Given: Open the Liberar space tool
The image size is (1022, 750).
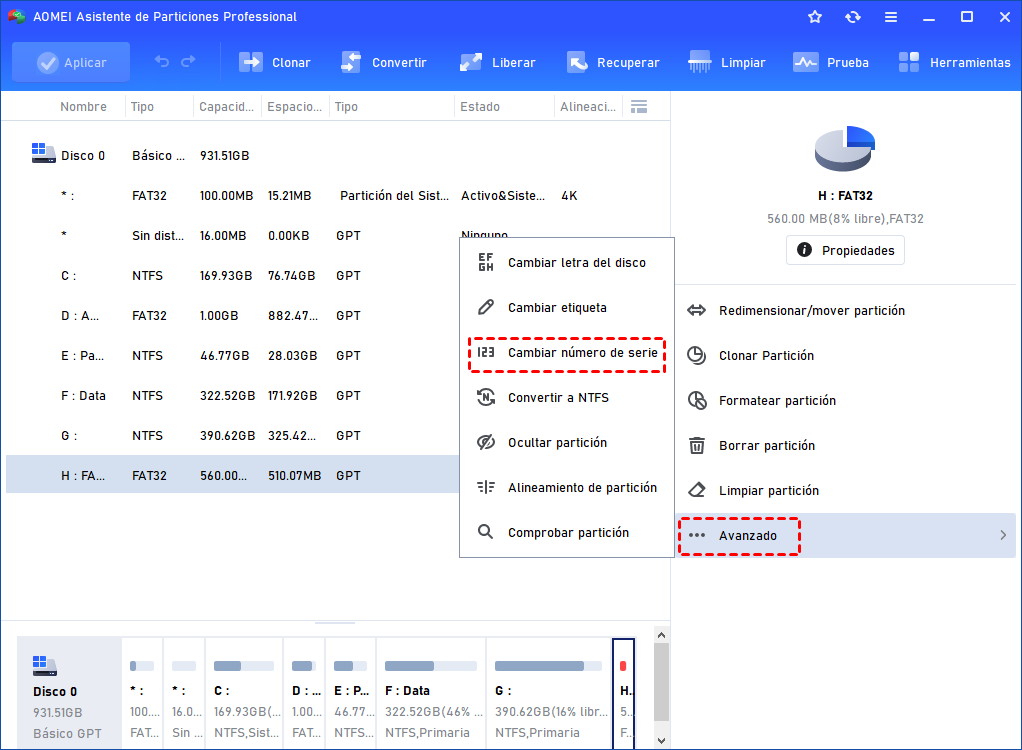Looking at the screenshot, I should pos(497,63).
